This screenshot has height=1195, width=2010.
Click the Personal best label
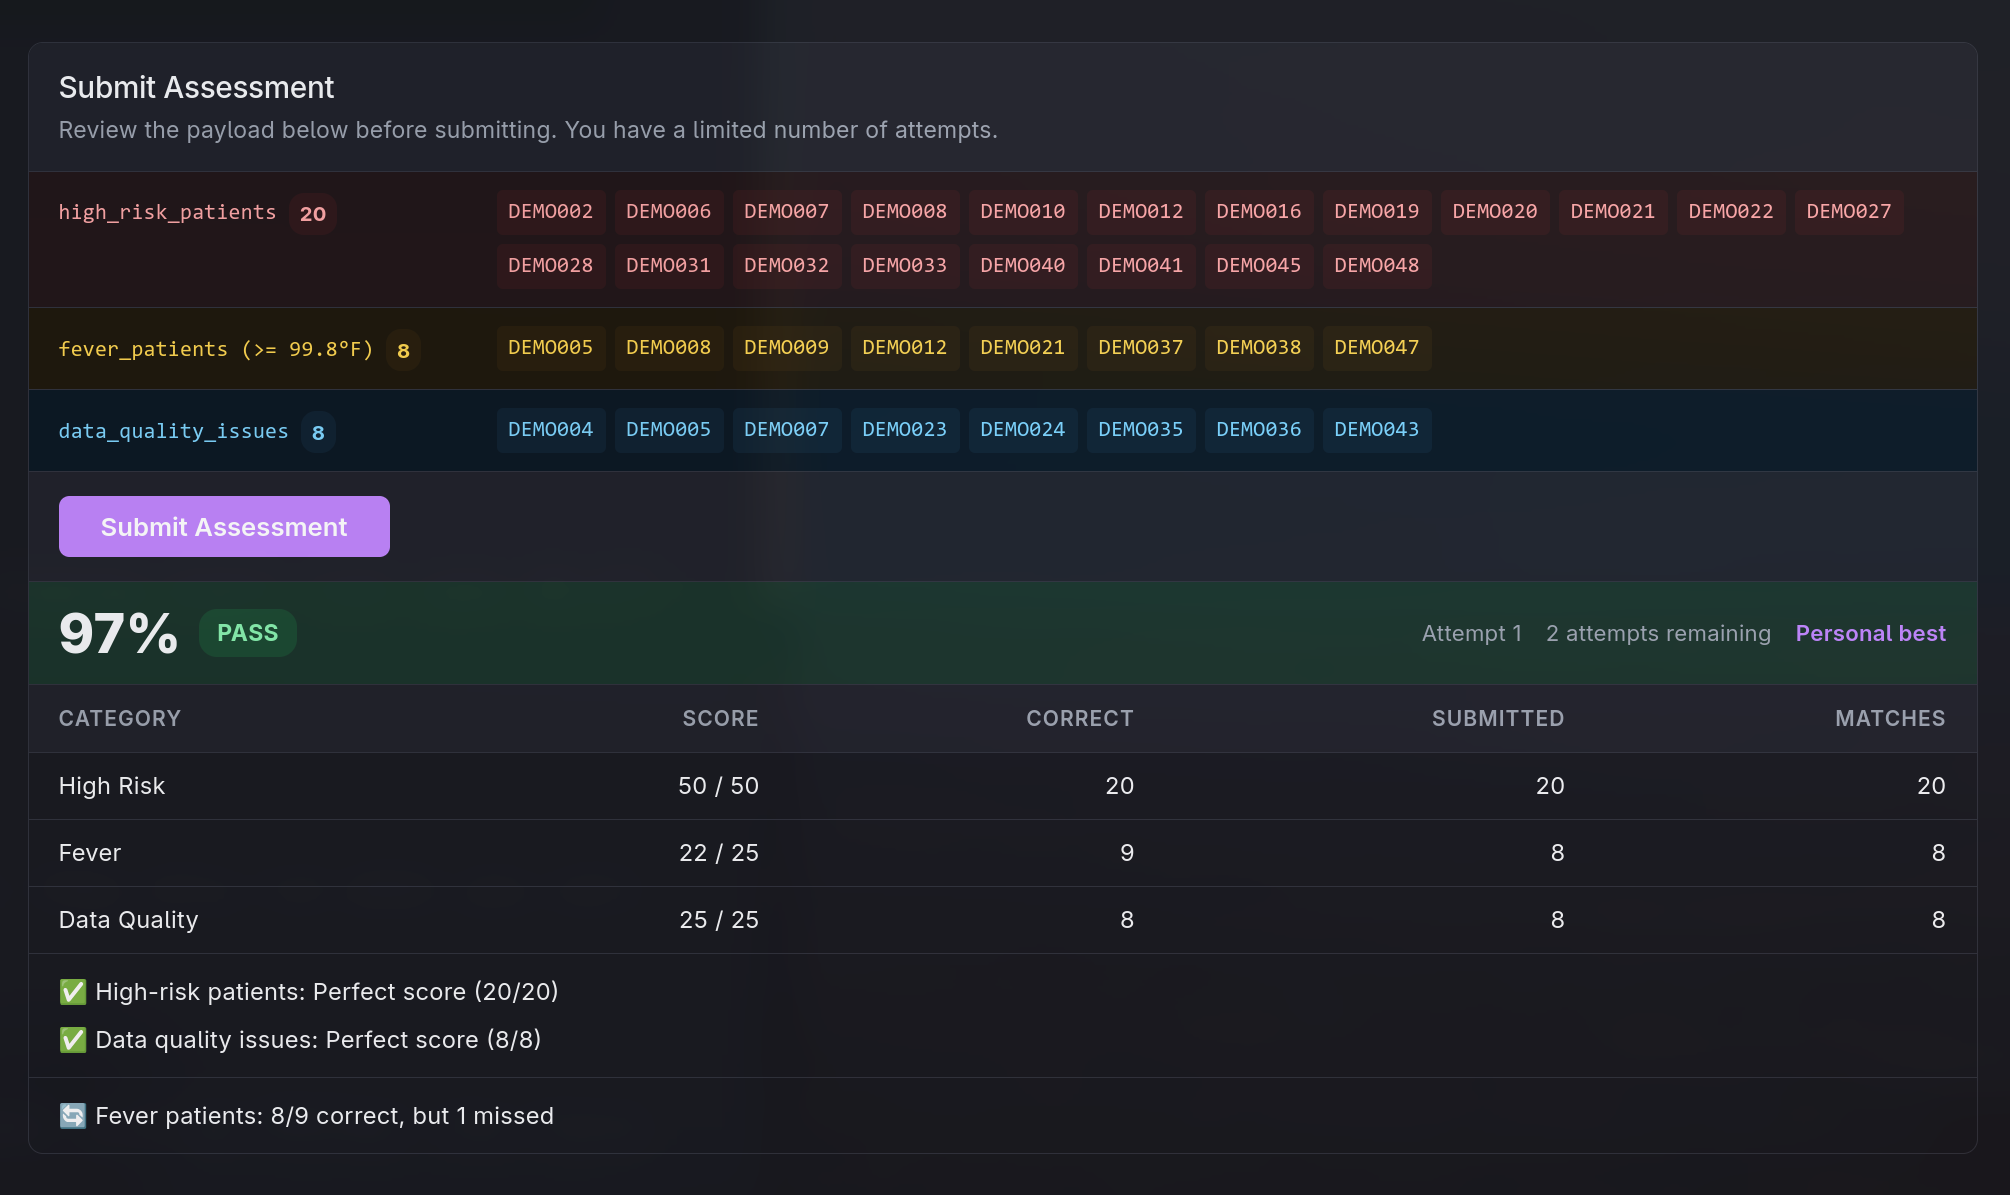pyautogui.click(x=1870, y=633)
